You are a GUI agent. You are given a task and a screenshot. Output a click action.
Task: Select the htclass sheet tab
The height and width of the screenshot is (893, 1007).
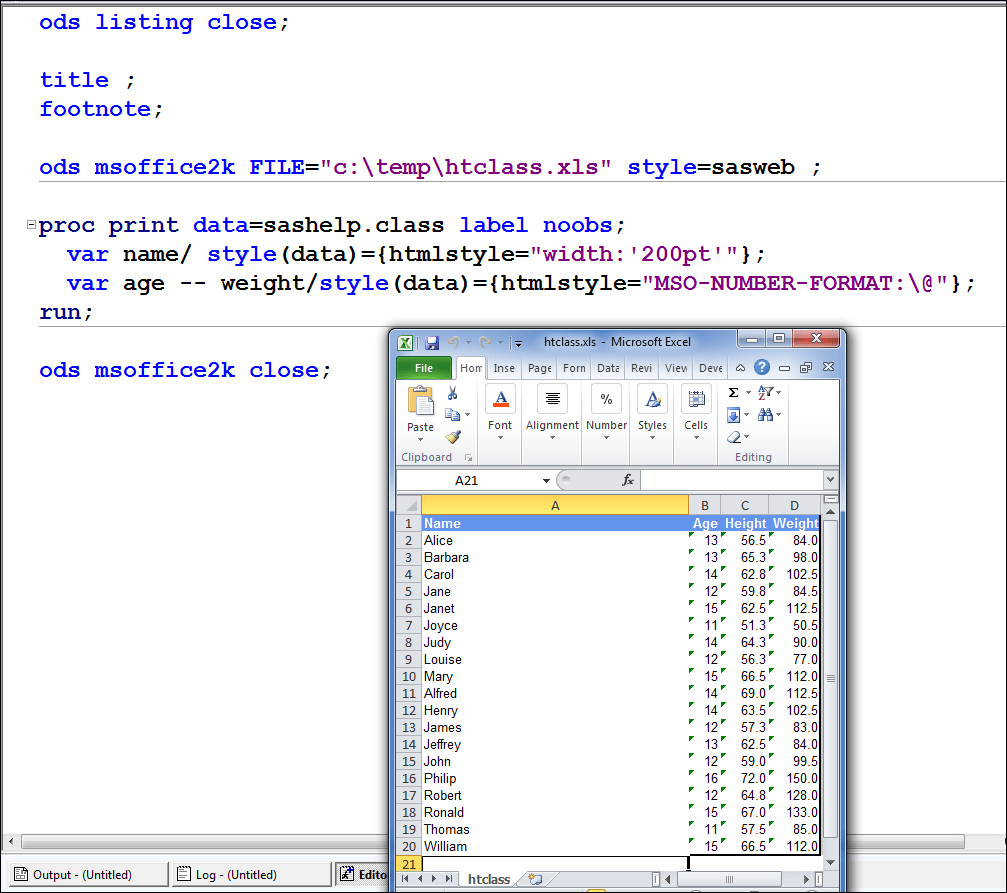pos(489,878)
